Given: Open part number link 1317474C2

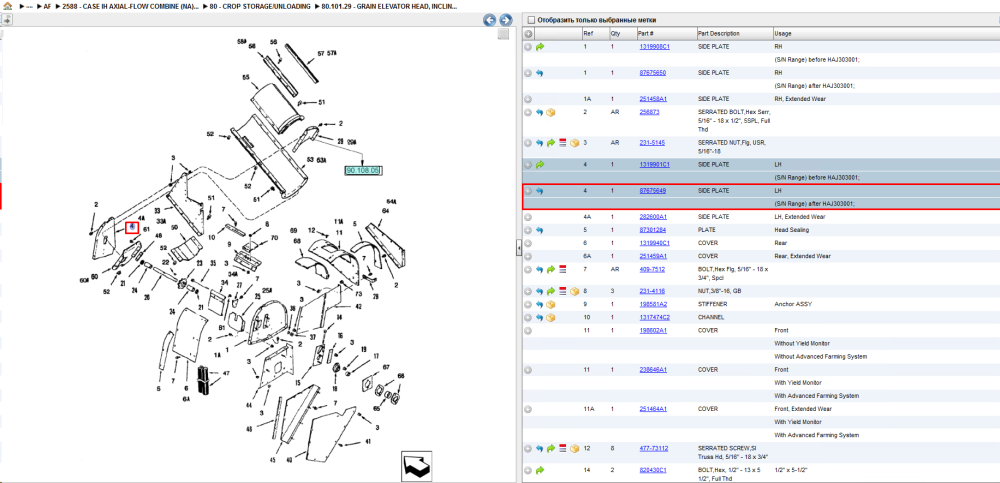Looking at the screenshot, I should (x=654, y=317).
